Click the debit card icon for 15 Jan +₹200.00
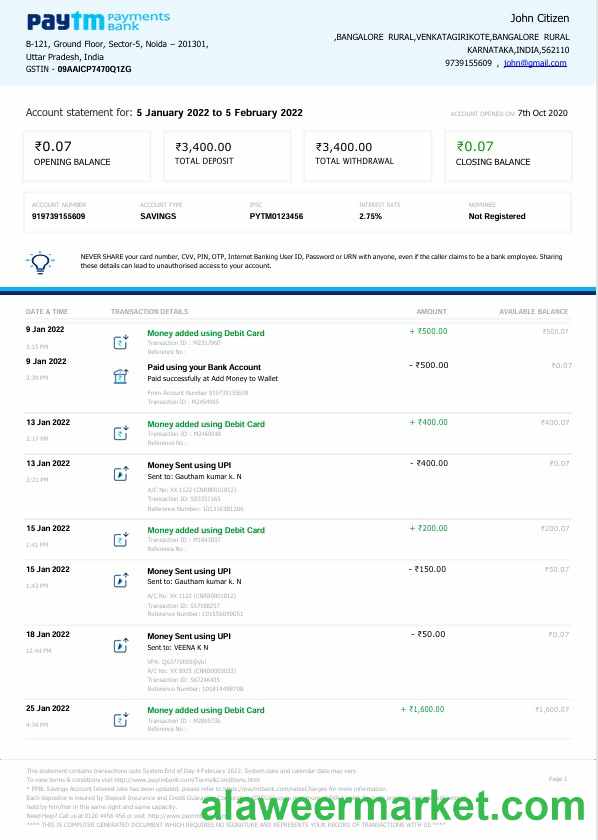This screenshot has width=598, height=840. (121, 539)
